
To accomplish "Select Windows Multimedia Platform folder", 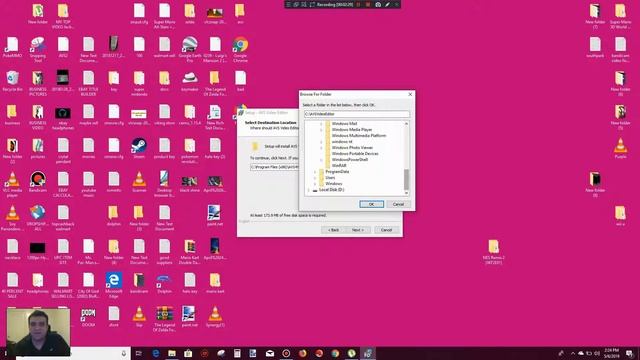I will (x=358, y=136).
